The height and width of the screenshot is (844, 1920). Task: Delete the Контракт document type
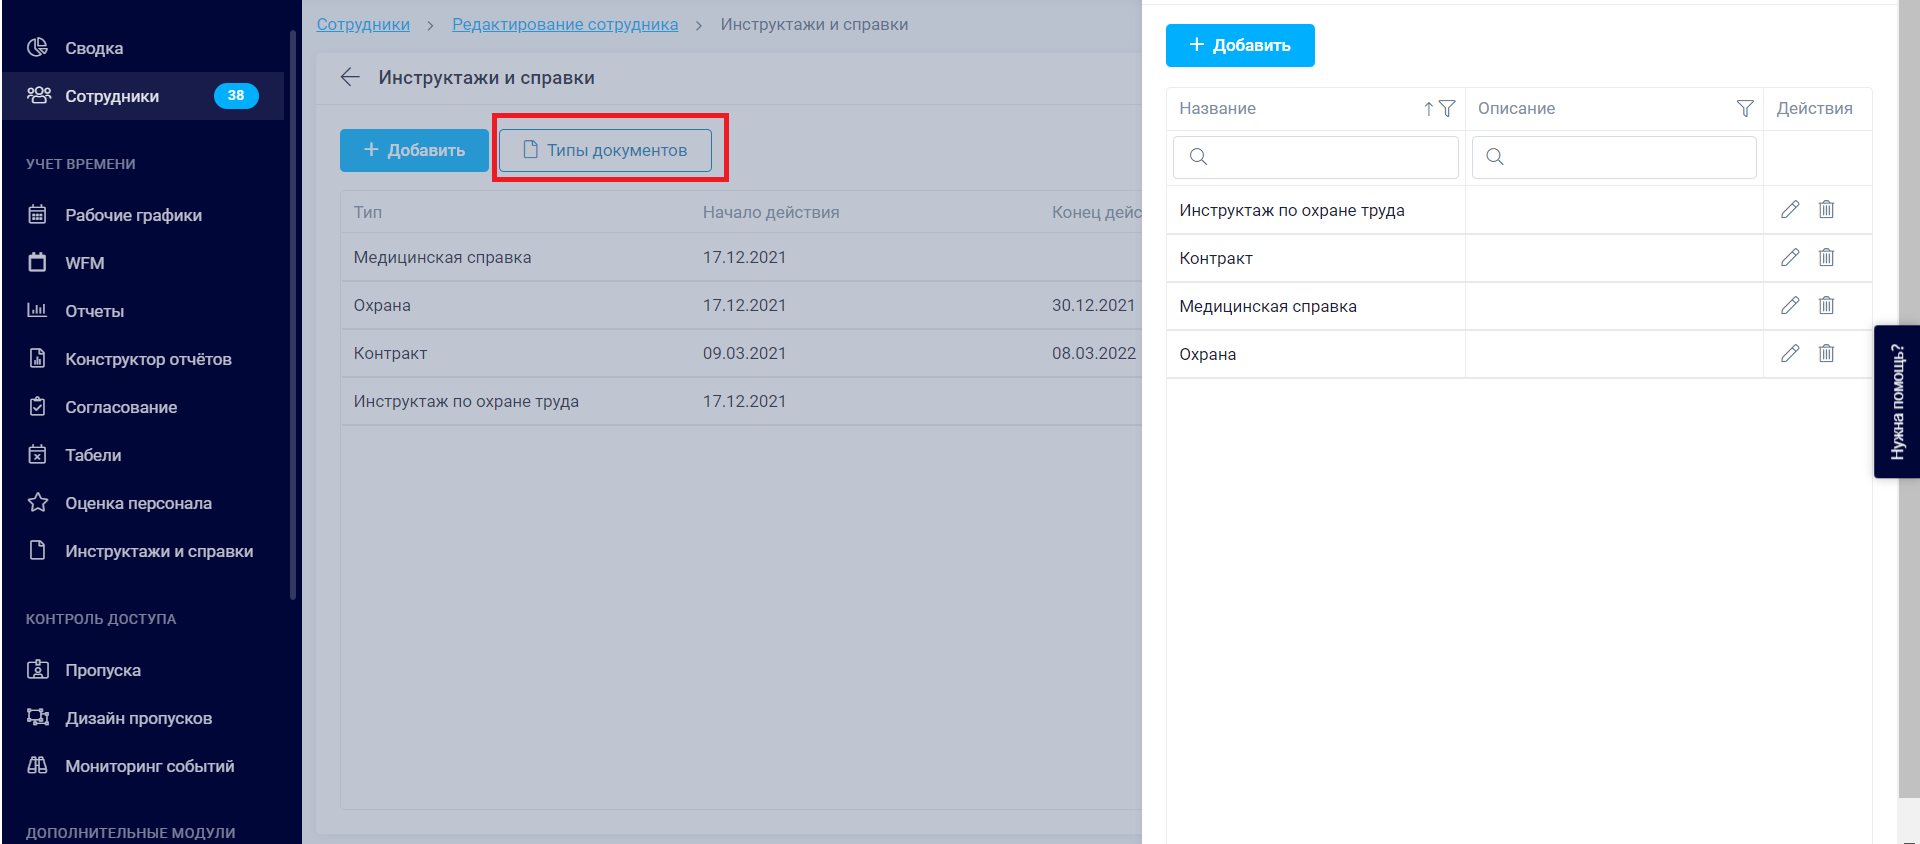pos(1826,257)
